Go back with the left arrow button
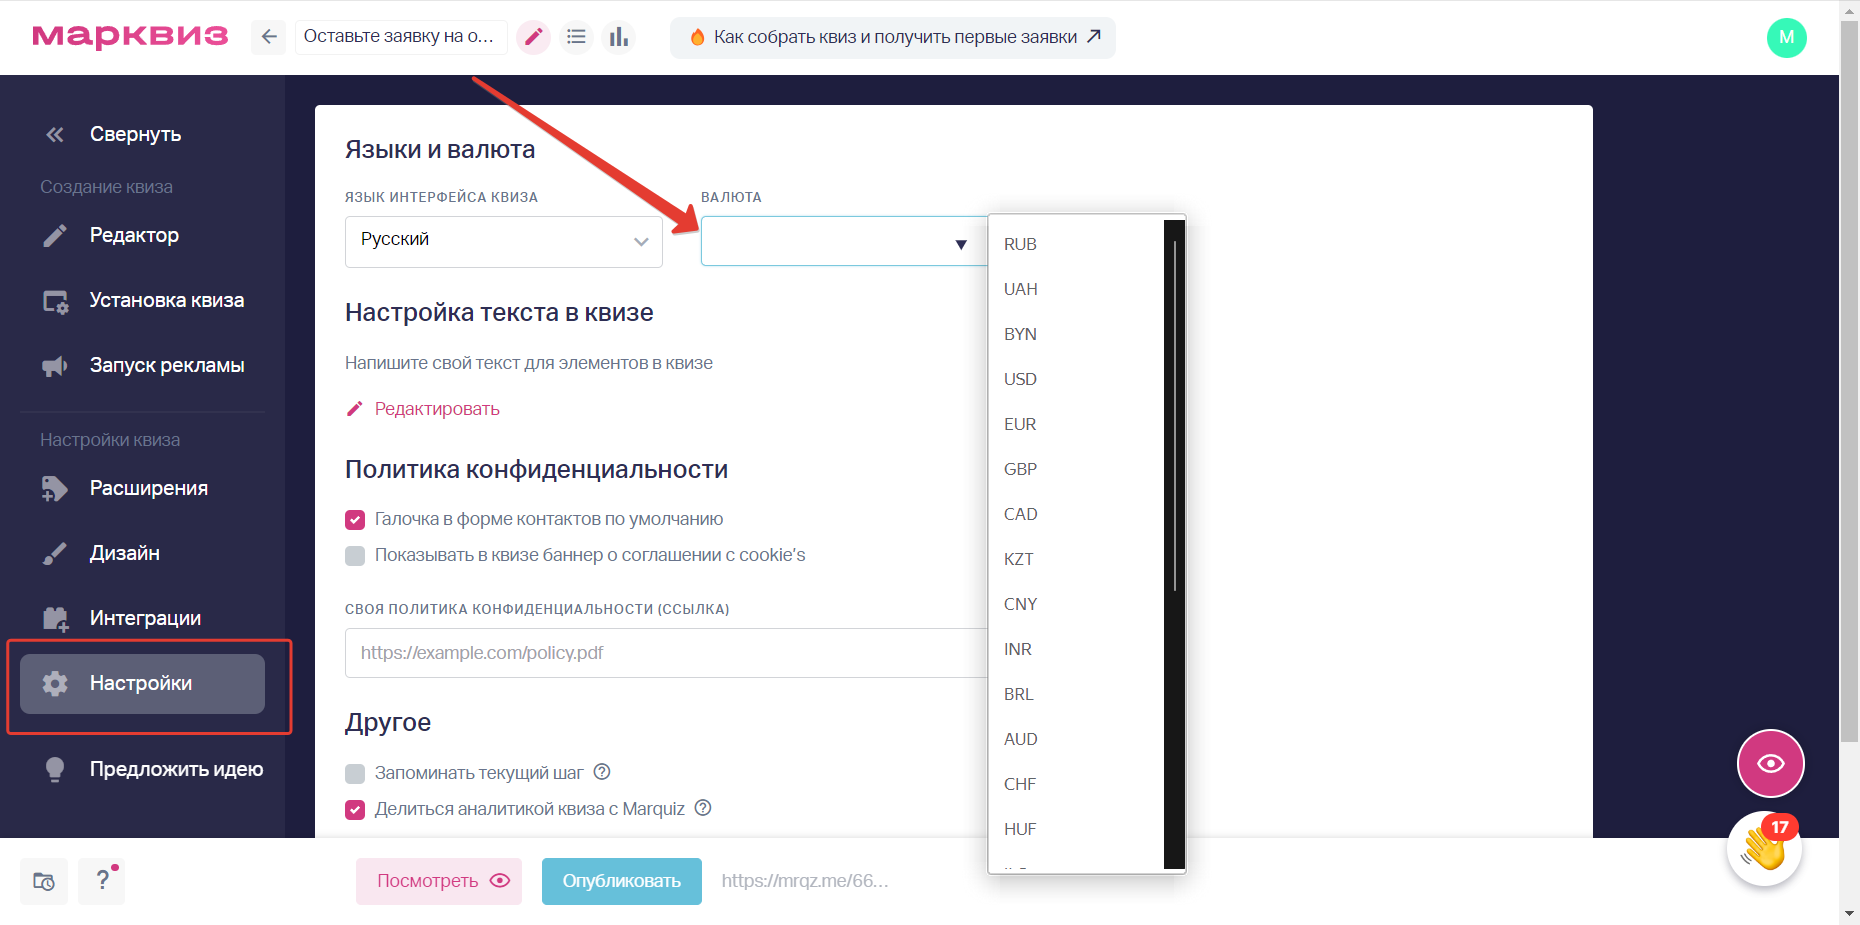The height and width of the screenshot is (925, 1860). (268, 37)
